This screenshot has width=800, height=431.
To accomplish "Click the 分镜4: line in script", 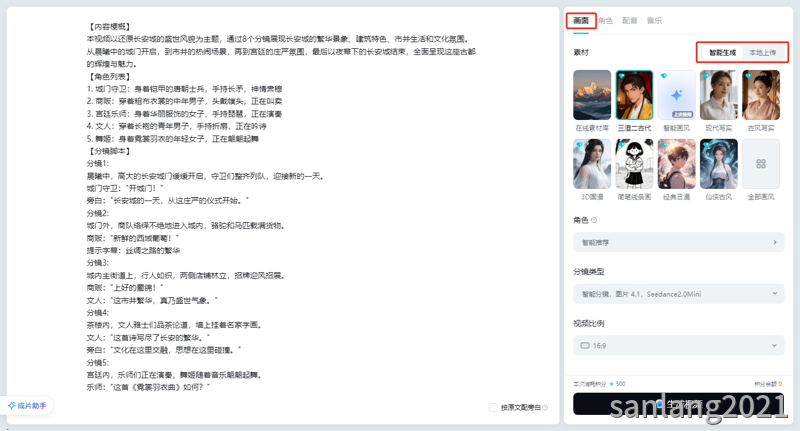I will (98, 313).
